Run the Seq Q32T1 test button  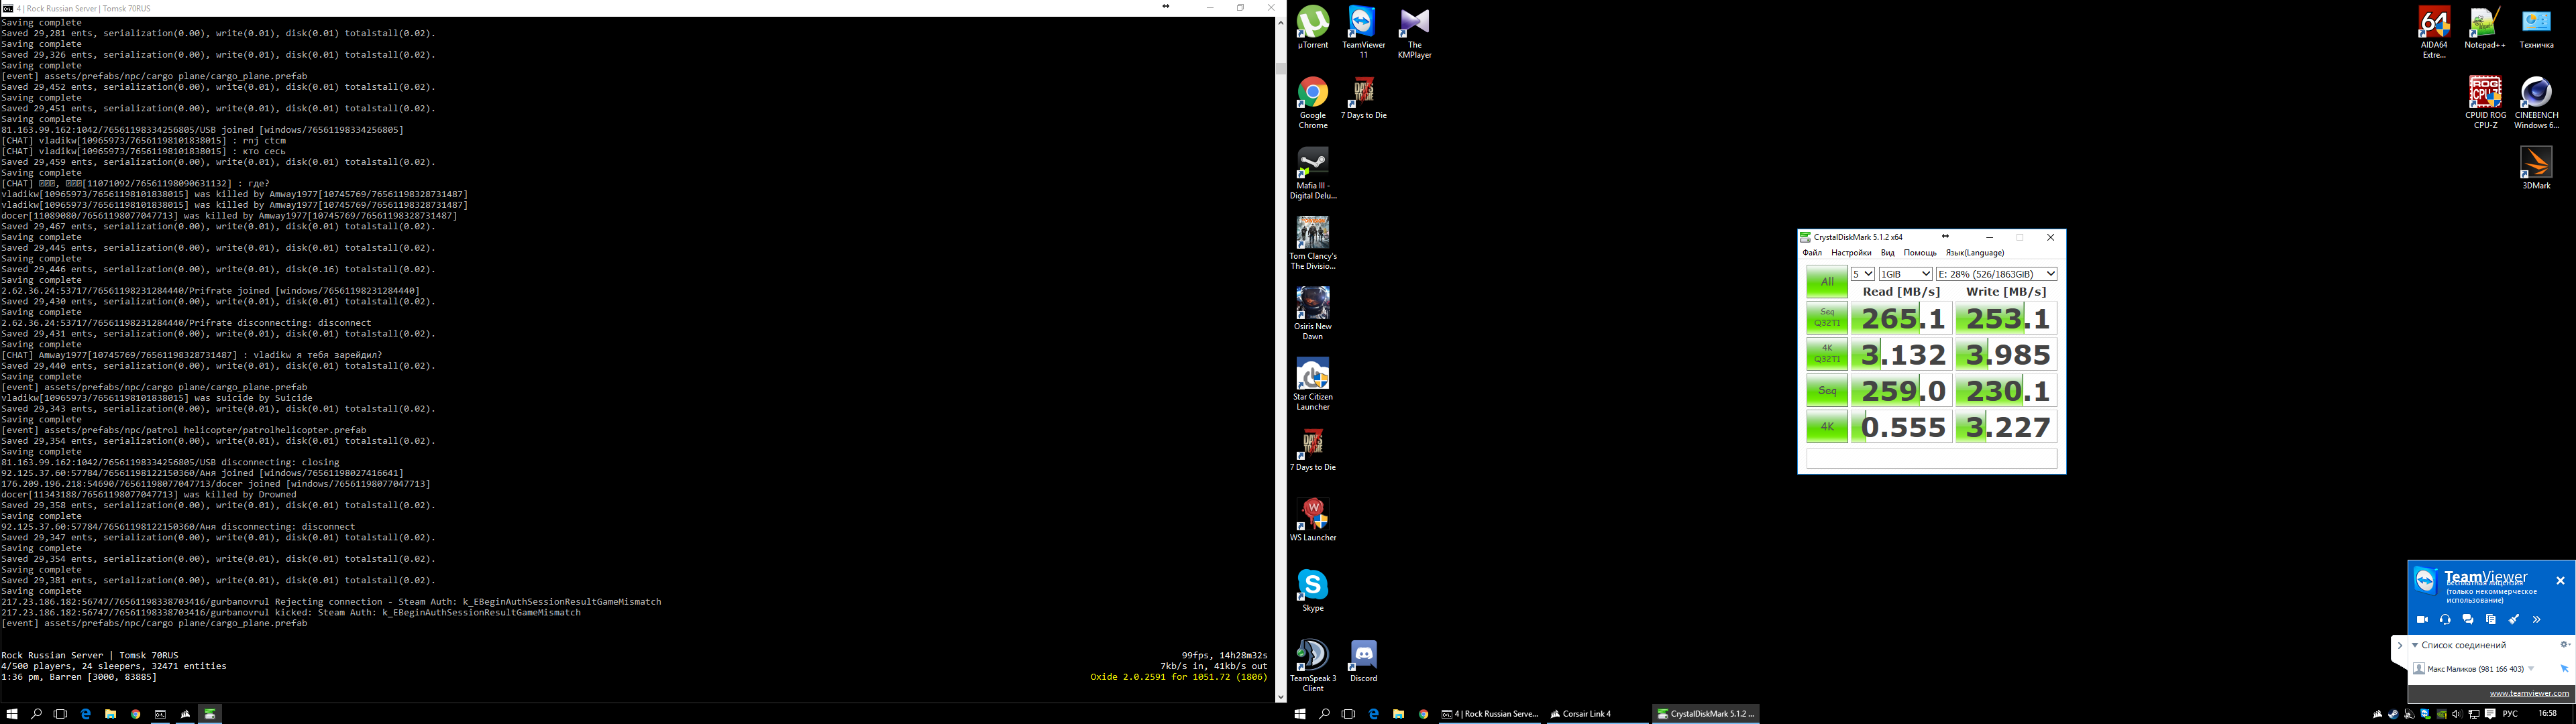1827,318
